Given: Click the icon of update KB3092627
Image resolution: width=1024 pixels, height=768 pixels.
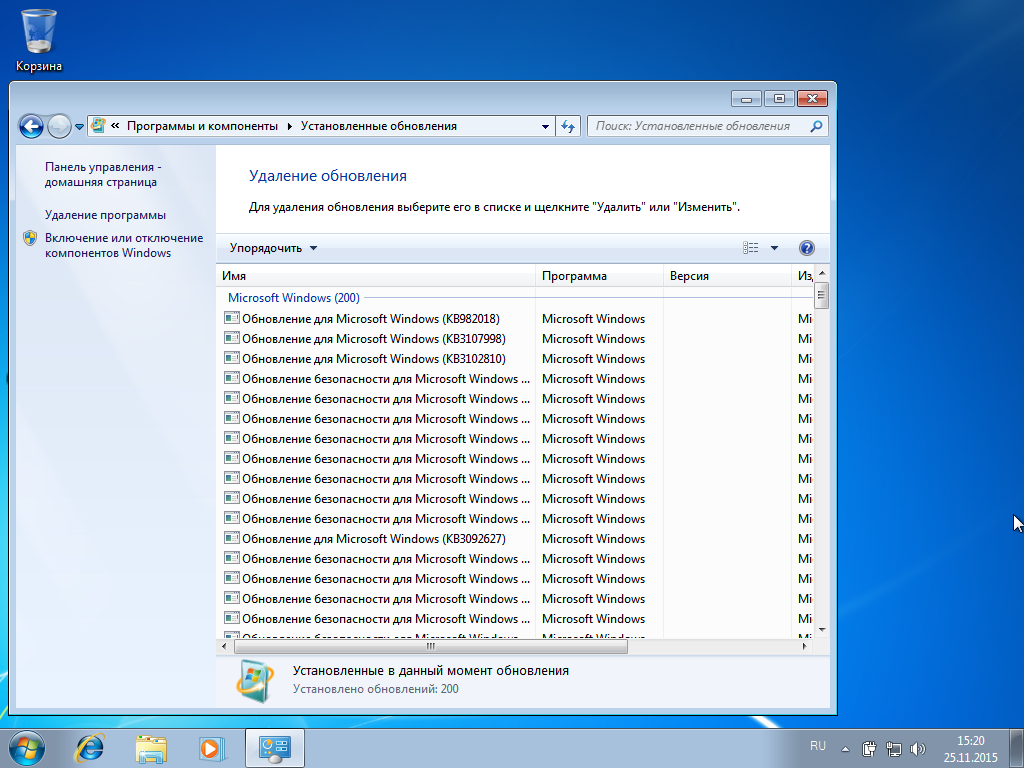Looking at the screenshot, I should 231,538.
